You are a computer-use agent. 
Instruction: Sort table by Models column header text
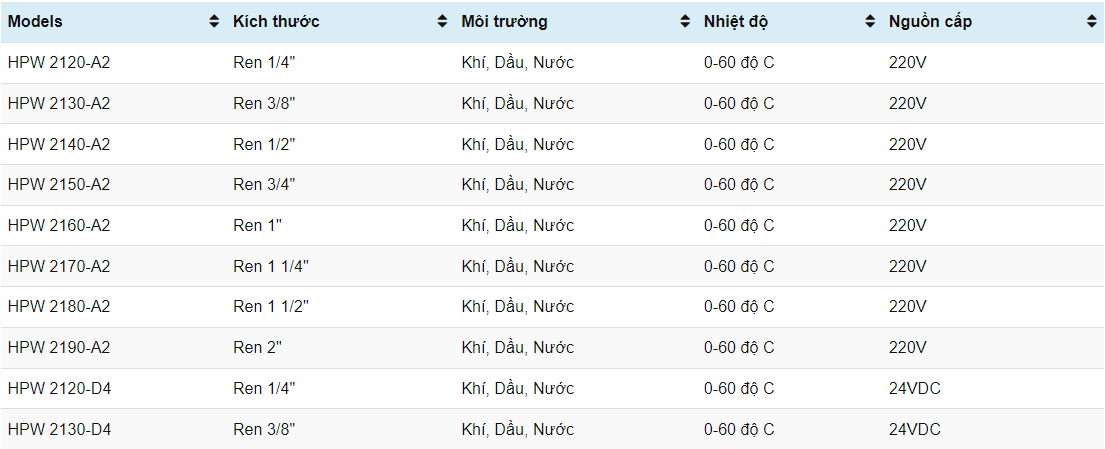tap(36, 22)
